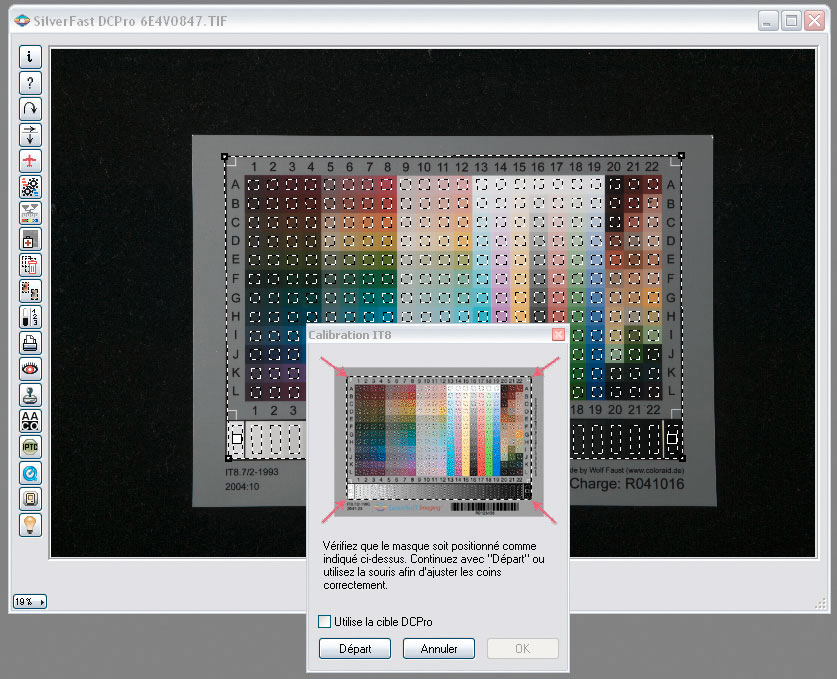Click the IT8 reference thumbnail in dialog
The height and width of the screenshot is (679, 837).
click(x=439, y=441)
